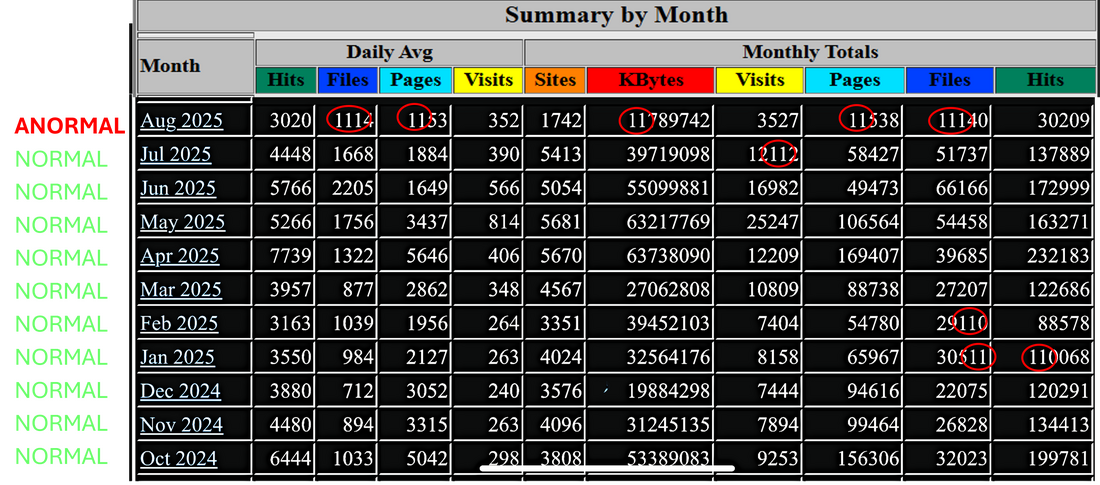Click the white home indicator bar at bottom

coord(607,467)
